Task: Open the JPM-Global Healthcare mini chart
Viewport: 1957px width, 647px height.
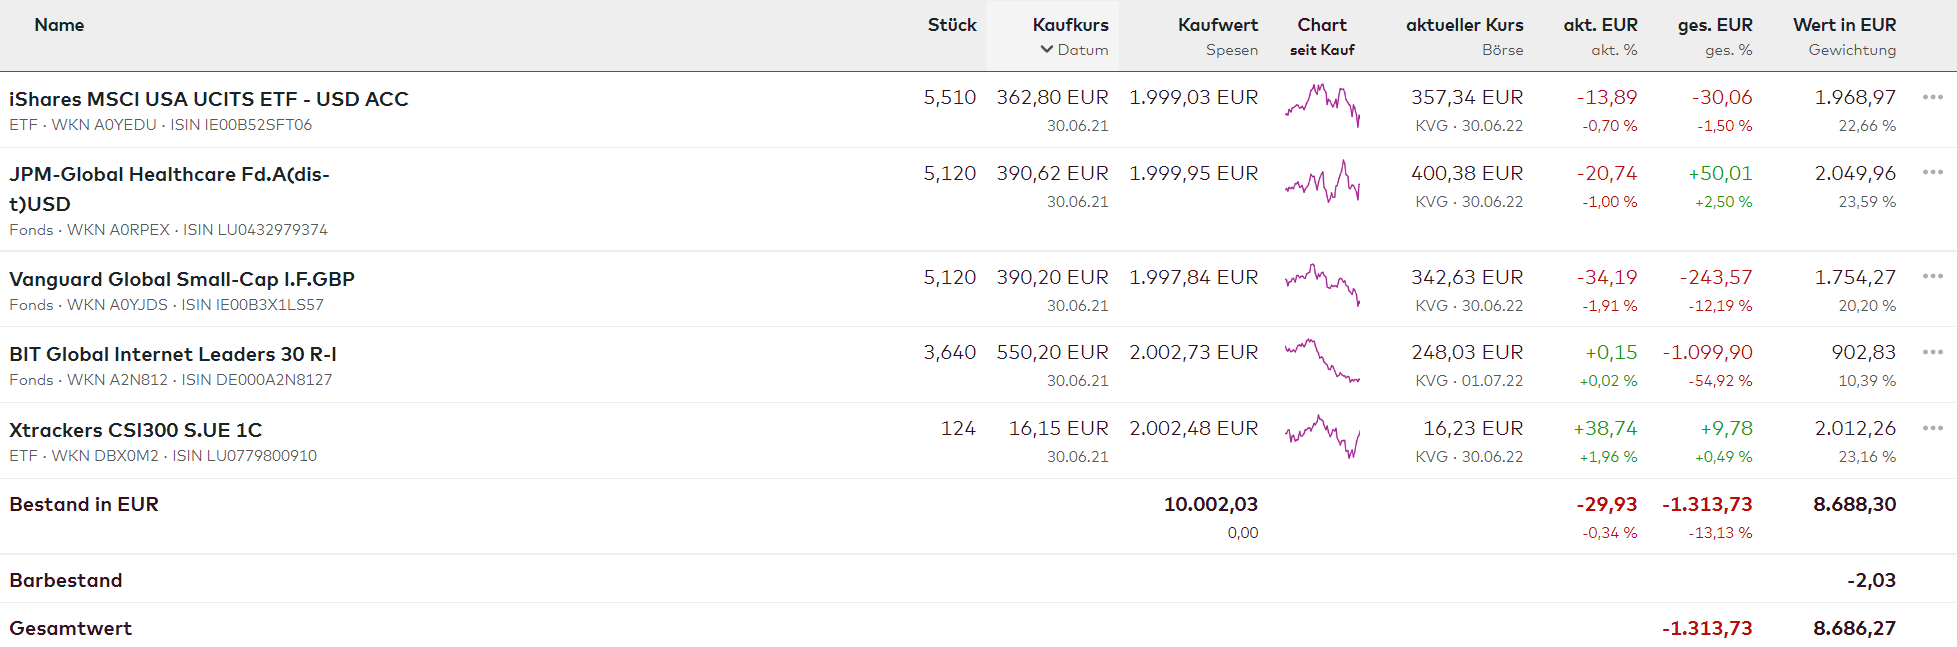Action: 1322,182
